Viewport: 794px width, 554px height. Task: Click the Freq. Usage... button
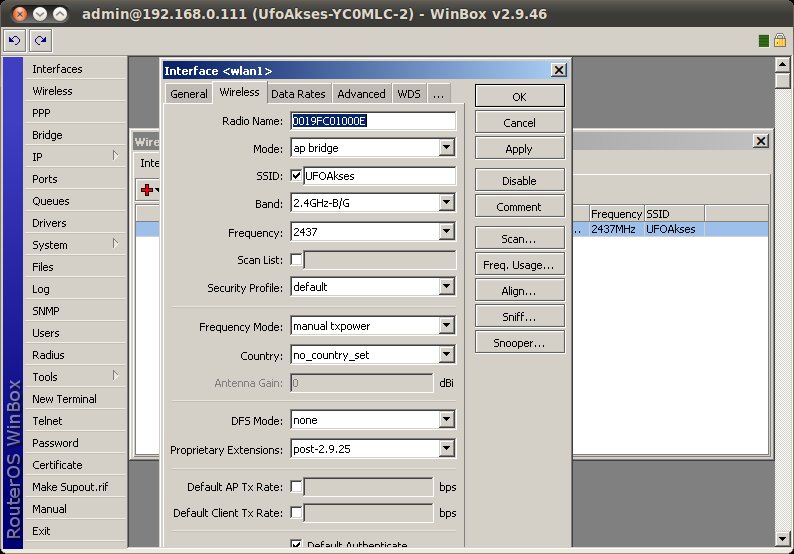click(519, 265)
